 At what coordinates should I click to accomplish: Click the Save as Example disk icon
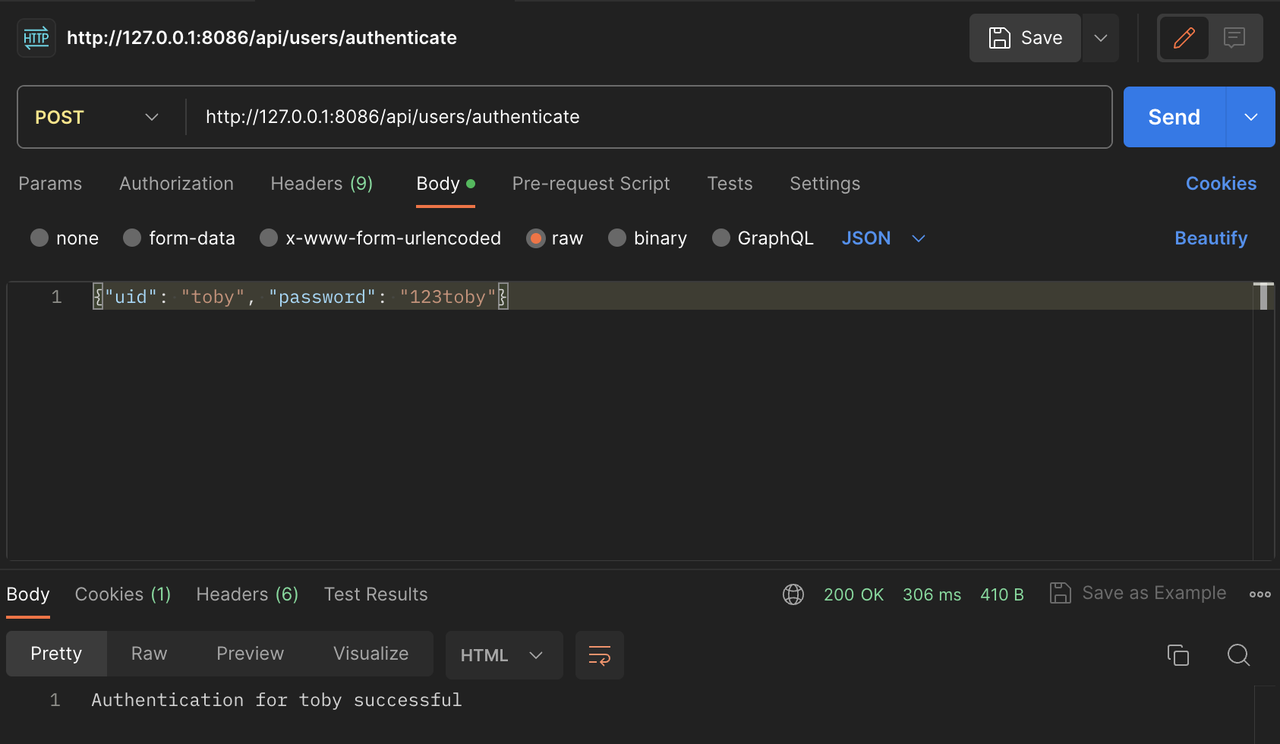[x=1060, y=593]
